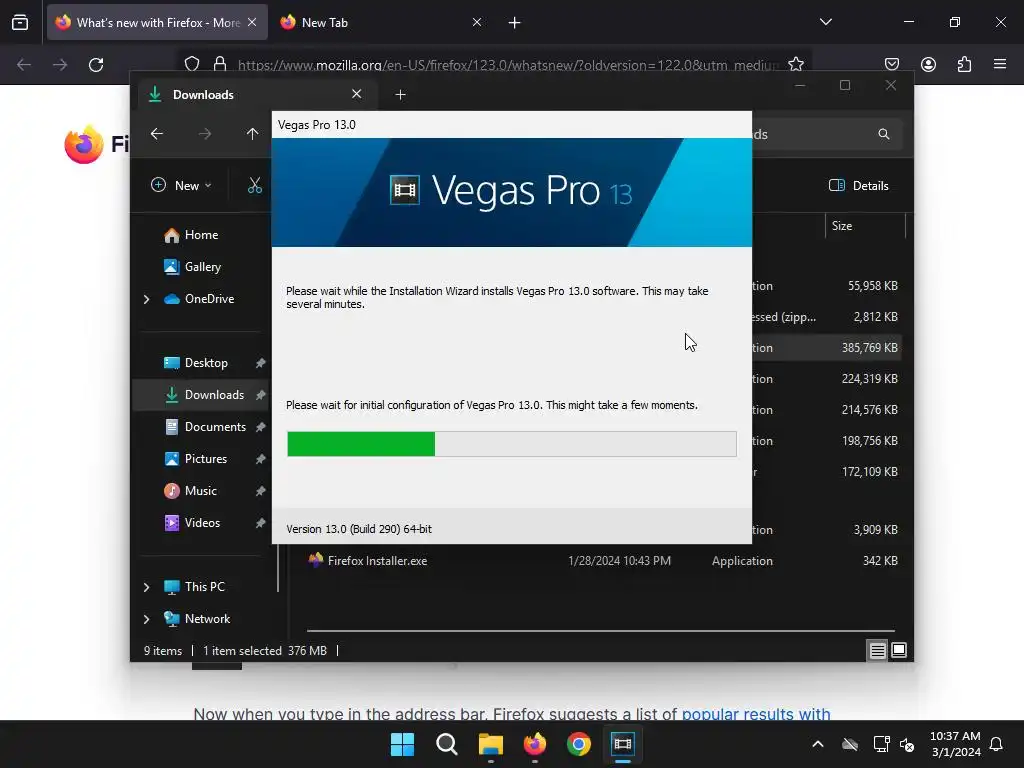Click the Firefox forward arrow
This screenshot has height=768, width=1024.
(60, 65)
